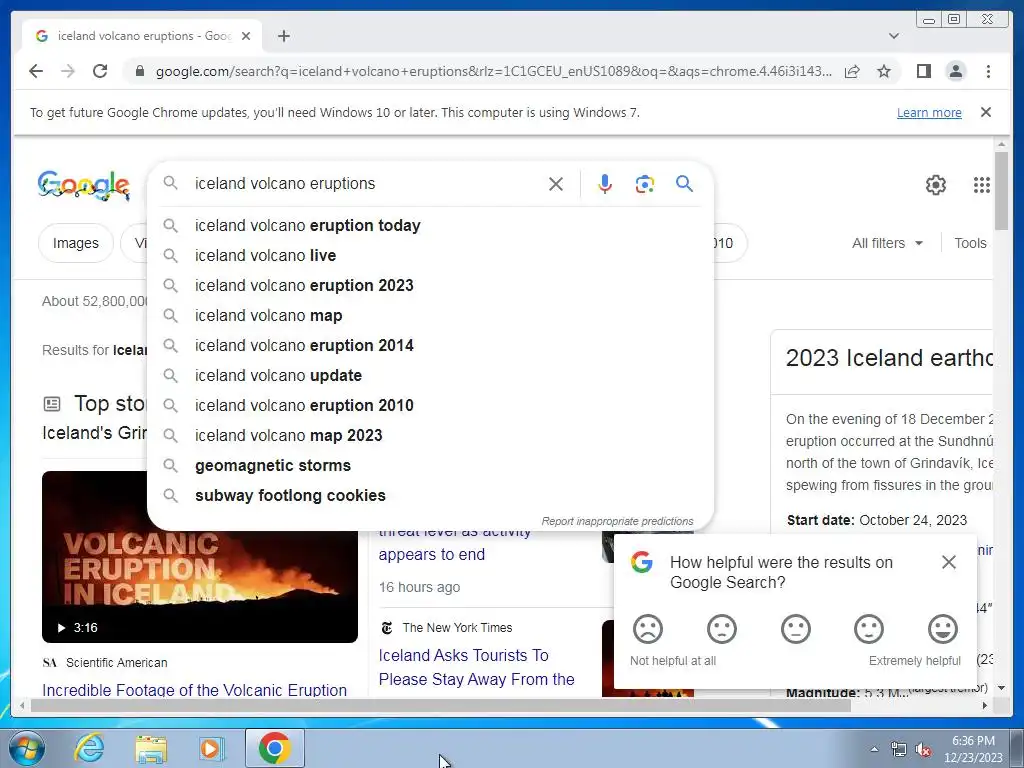The image size is (1024, 768).
Task: Close the Google feedback survey popup
Action: coord(948,562)
